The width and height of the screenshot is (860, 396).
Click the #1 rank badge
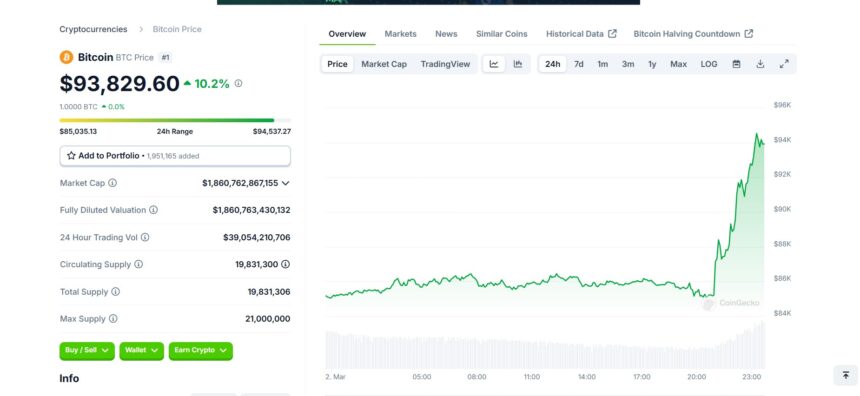[165, 57]
